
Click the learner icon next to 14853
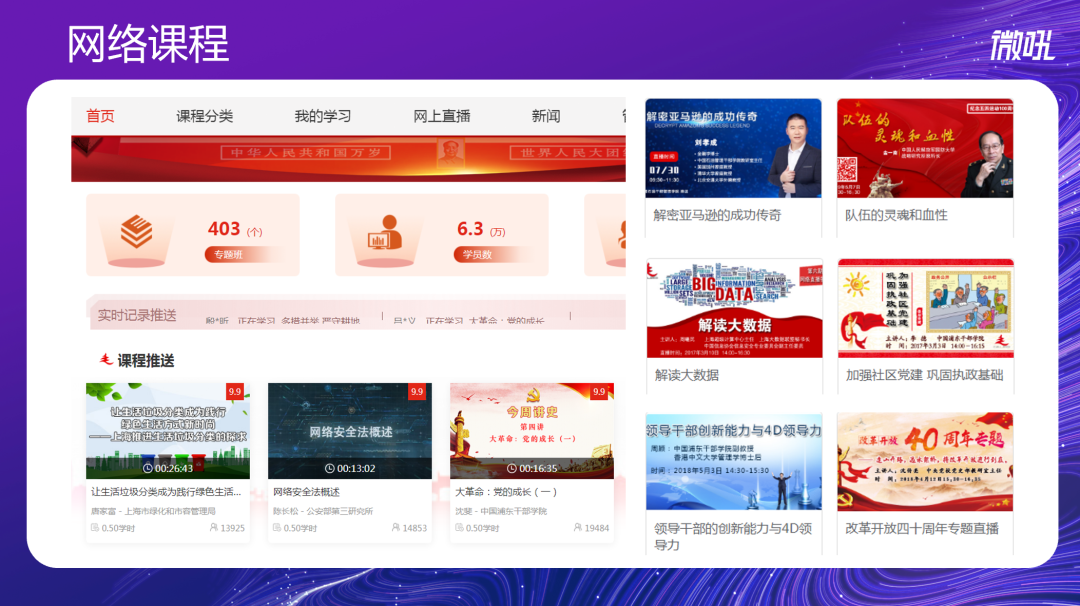[395, 527]
